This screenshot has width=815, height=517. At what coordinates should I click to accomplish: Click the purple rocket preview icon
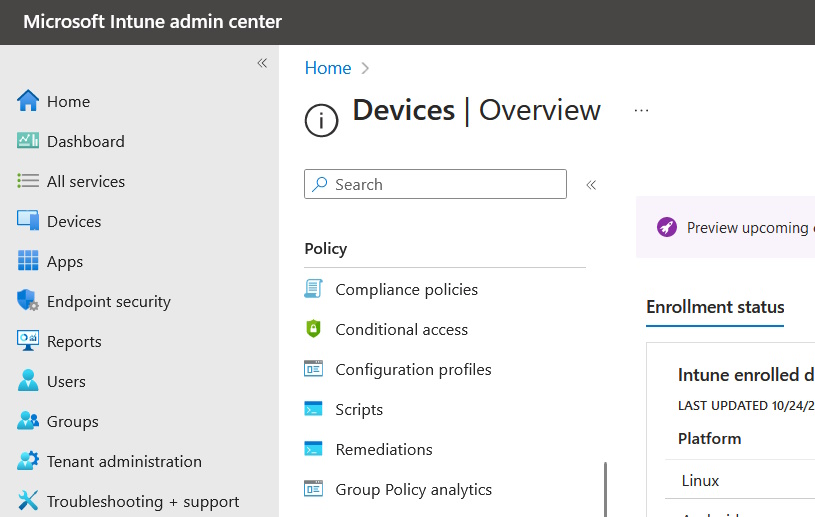[x=667, y=227]
